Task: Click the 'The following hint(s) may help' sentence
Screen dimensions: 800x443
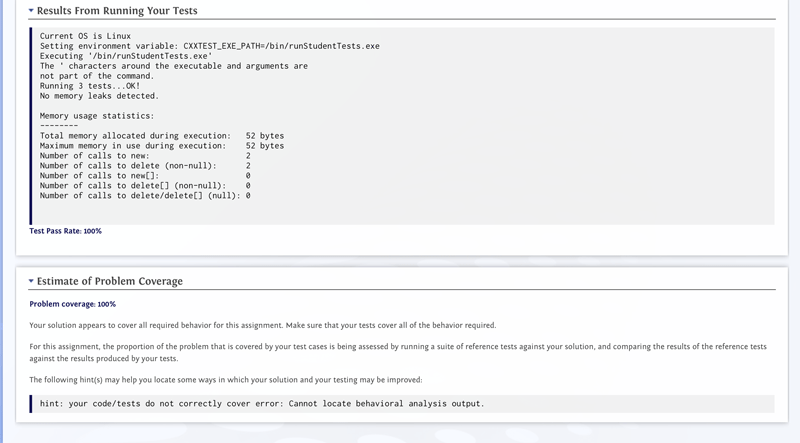Action: pos(226,380)
